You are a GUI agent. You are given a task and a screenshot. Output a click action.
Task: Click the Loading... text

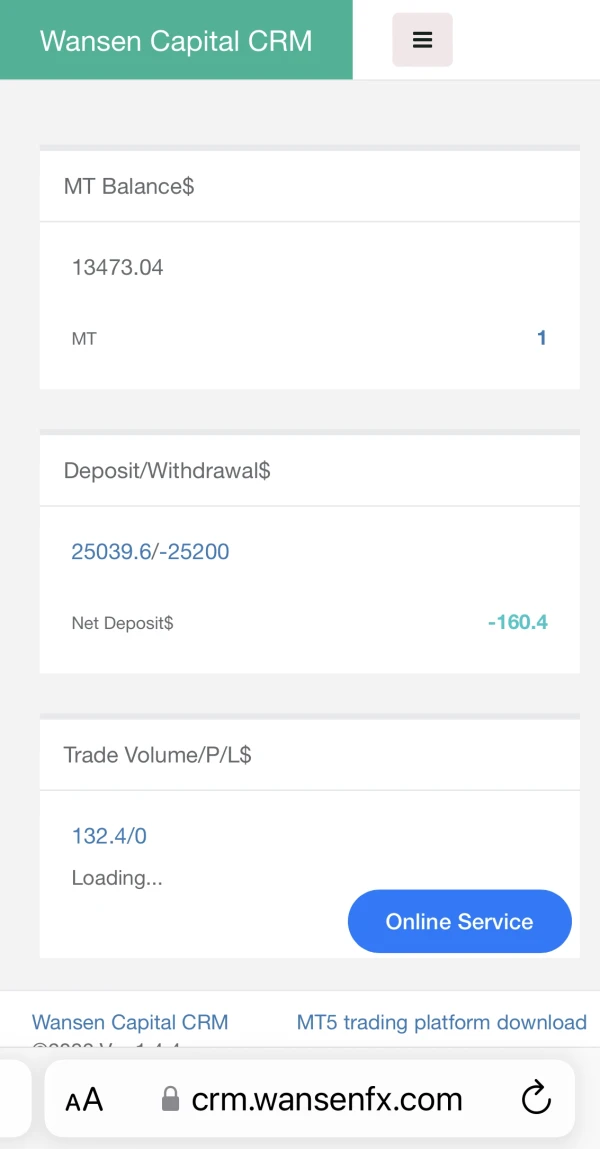click(116, 878)
